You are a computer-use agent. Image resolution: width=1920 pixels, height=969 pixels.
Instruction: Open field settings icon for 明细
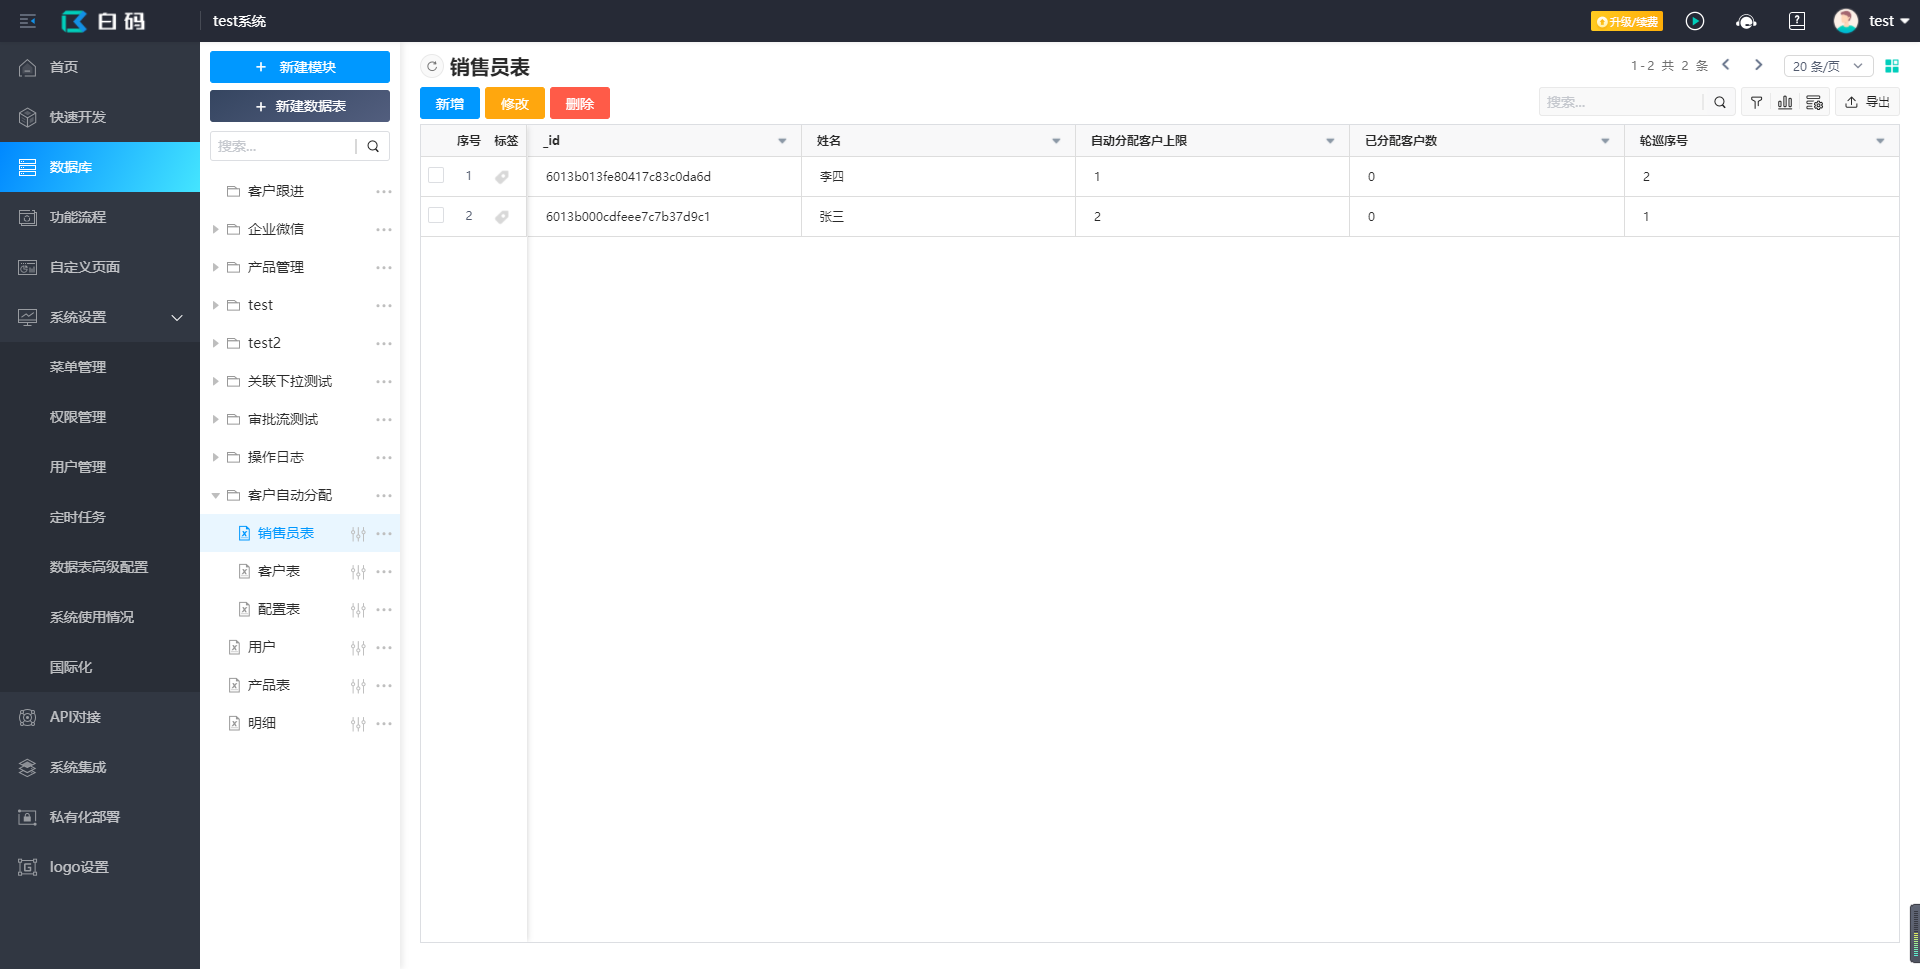click(358, 724)
